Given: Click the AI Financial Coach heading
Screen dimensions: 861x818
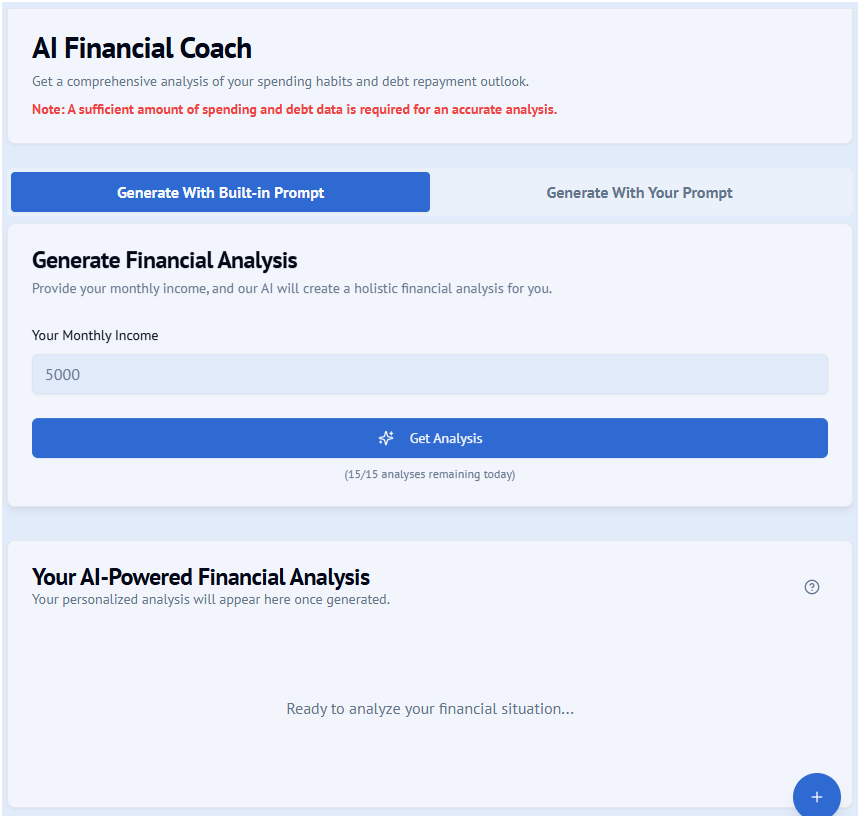Looking at the screenshot, I should click(142, 48).
